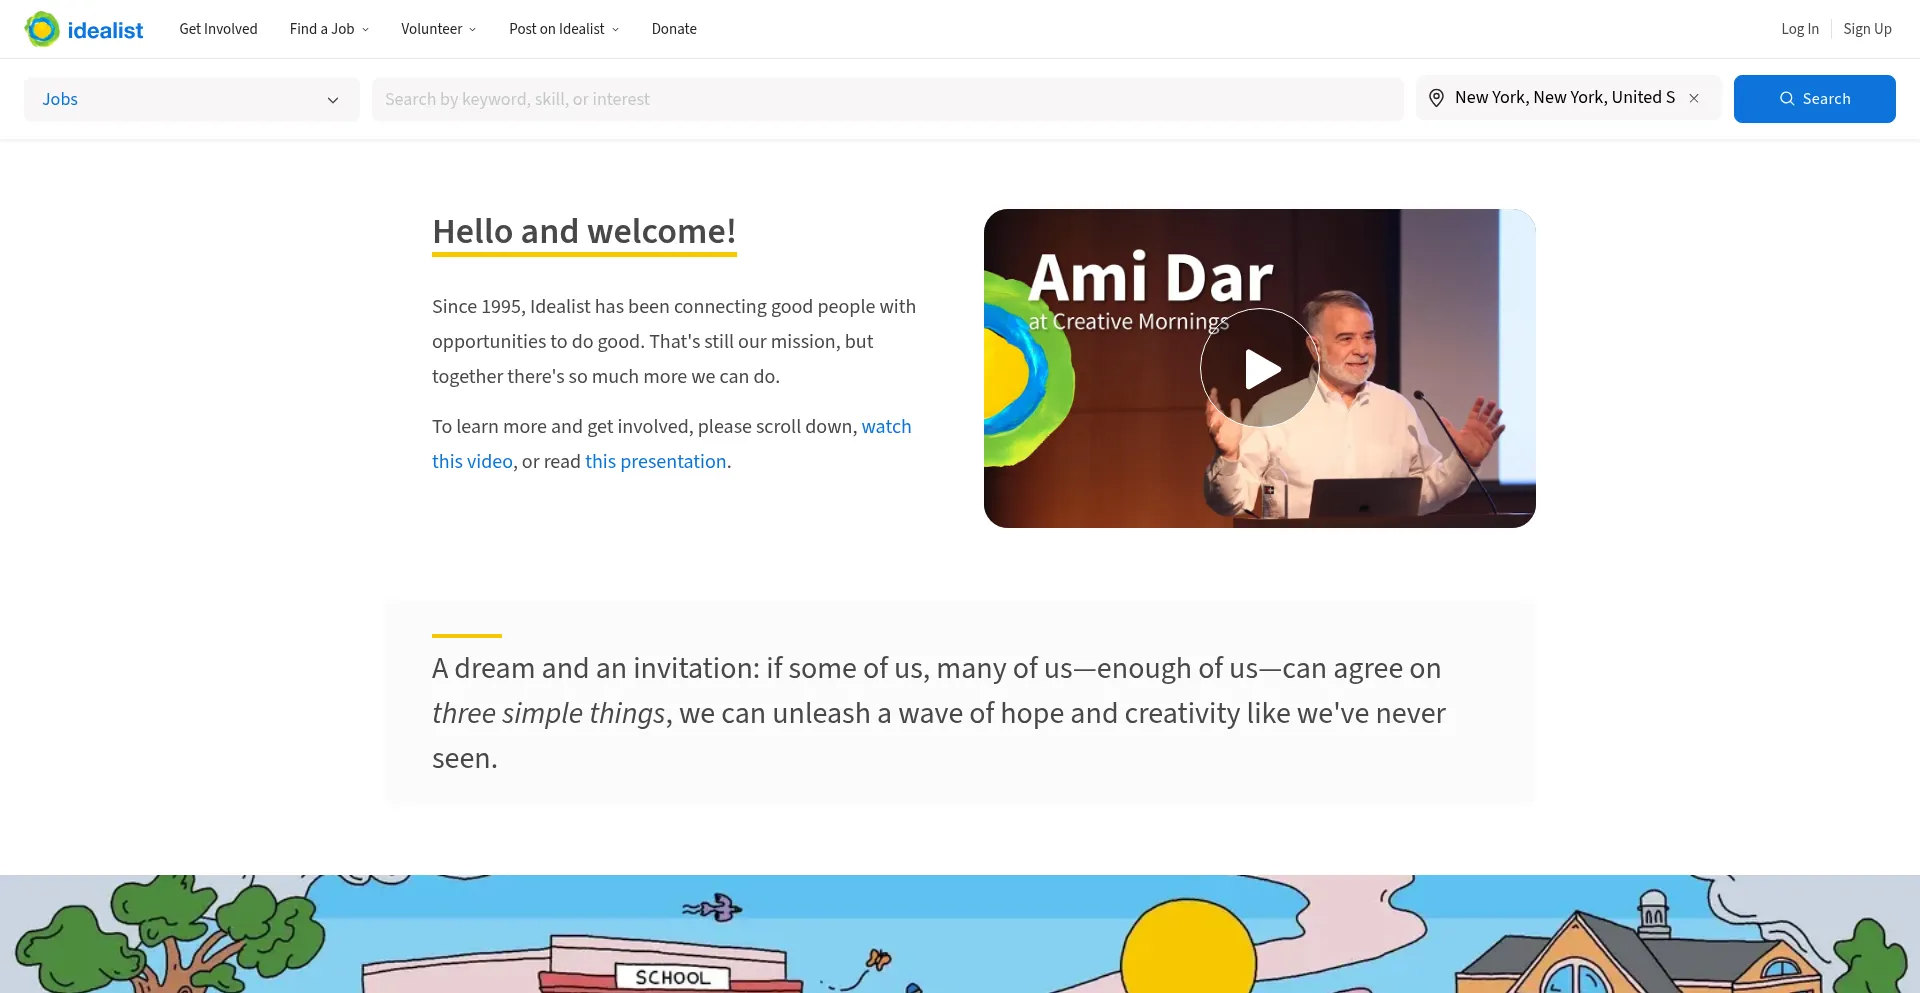1920x993 pixels.
Task: Open the Get Involved page
Action: coord(218,29)
